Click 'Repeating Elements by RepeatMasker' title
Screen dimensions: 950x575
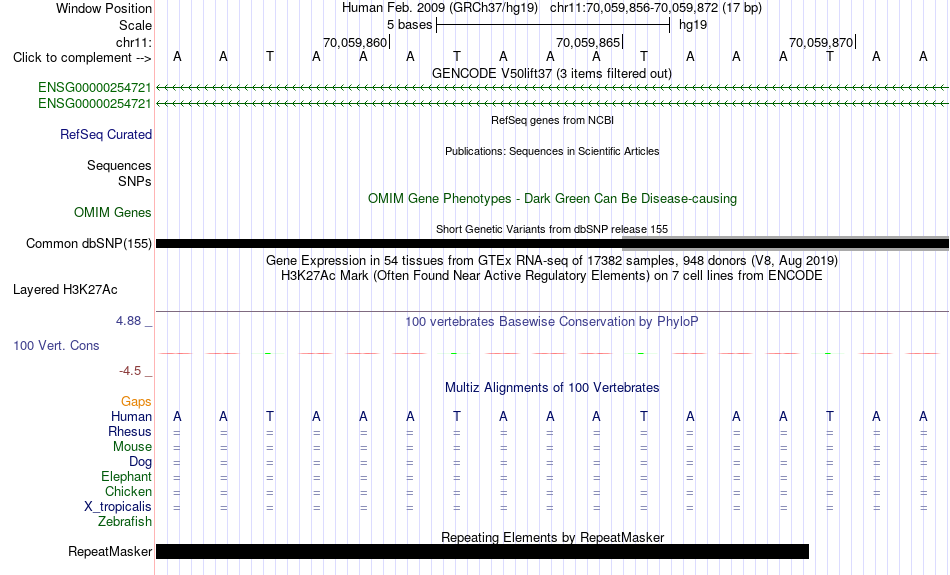pos(553,537)
